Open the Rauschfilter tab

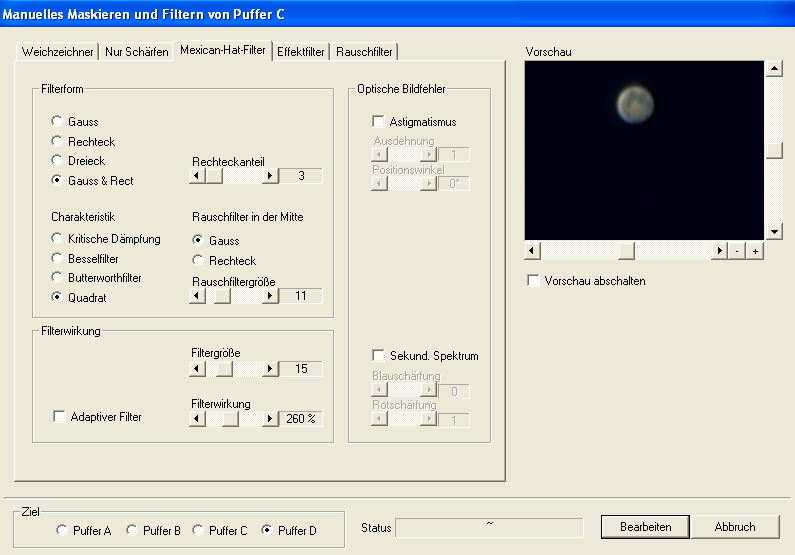coord(364,52)
